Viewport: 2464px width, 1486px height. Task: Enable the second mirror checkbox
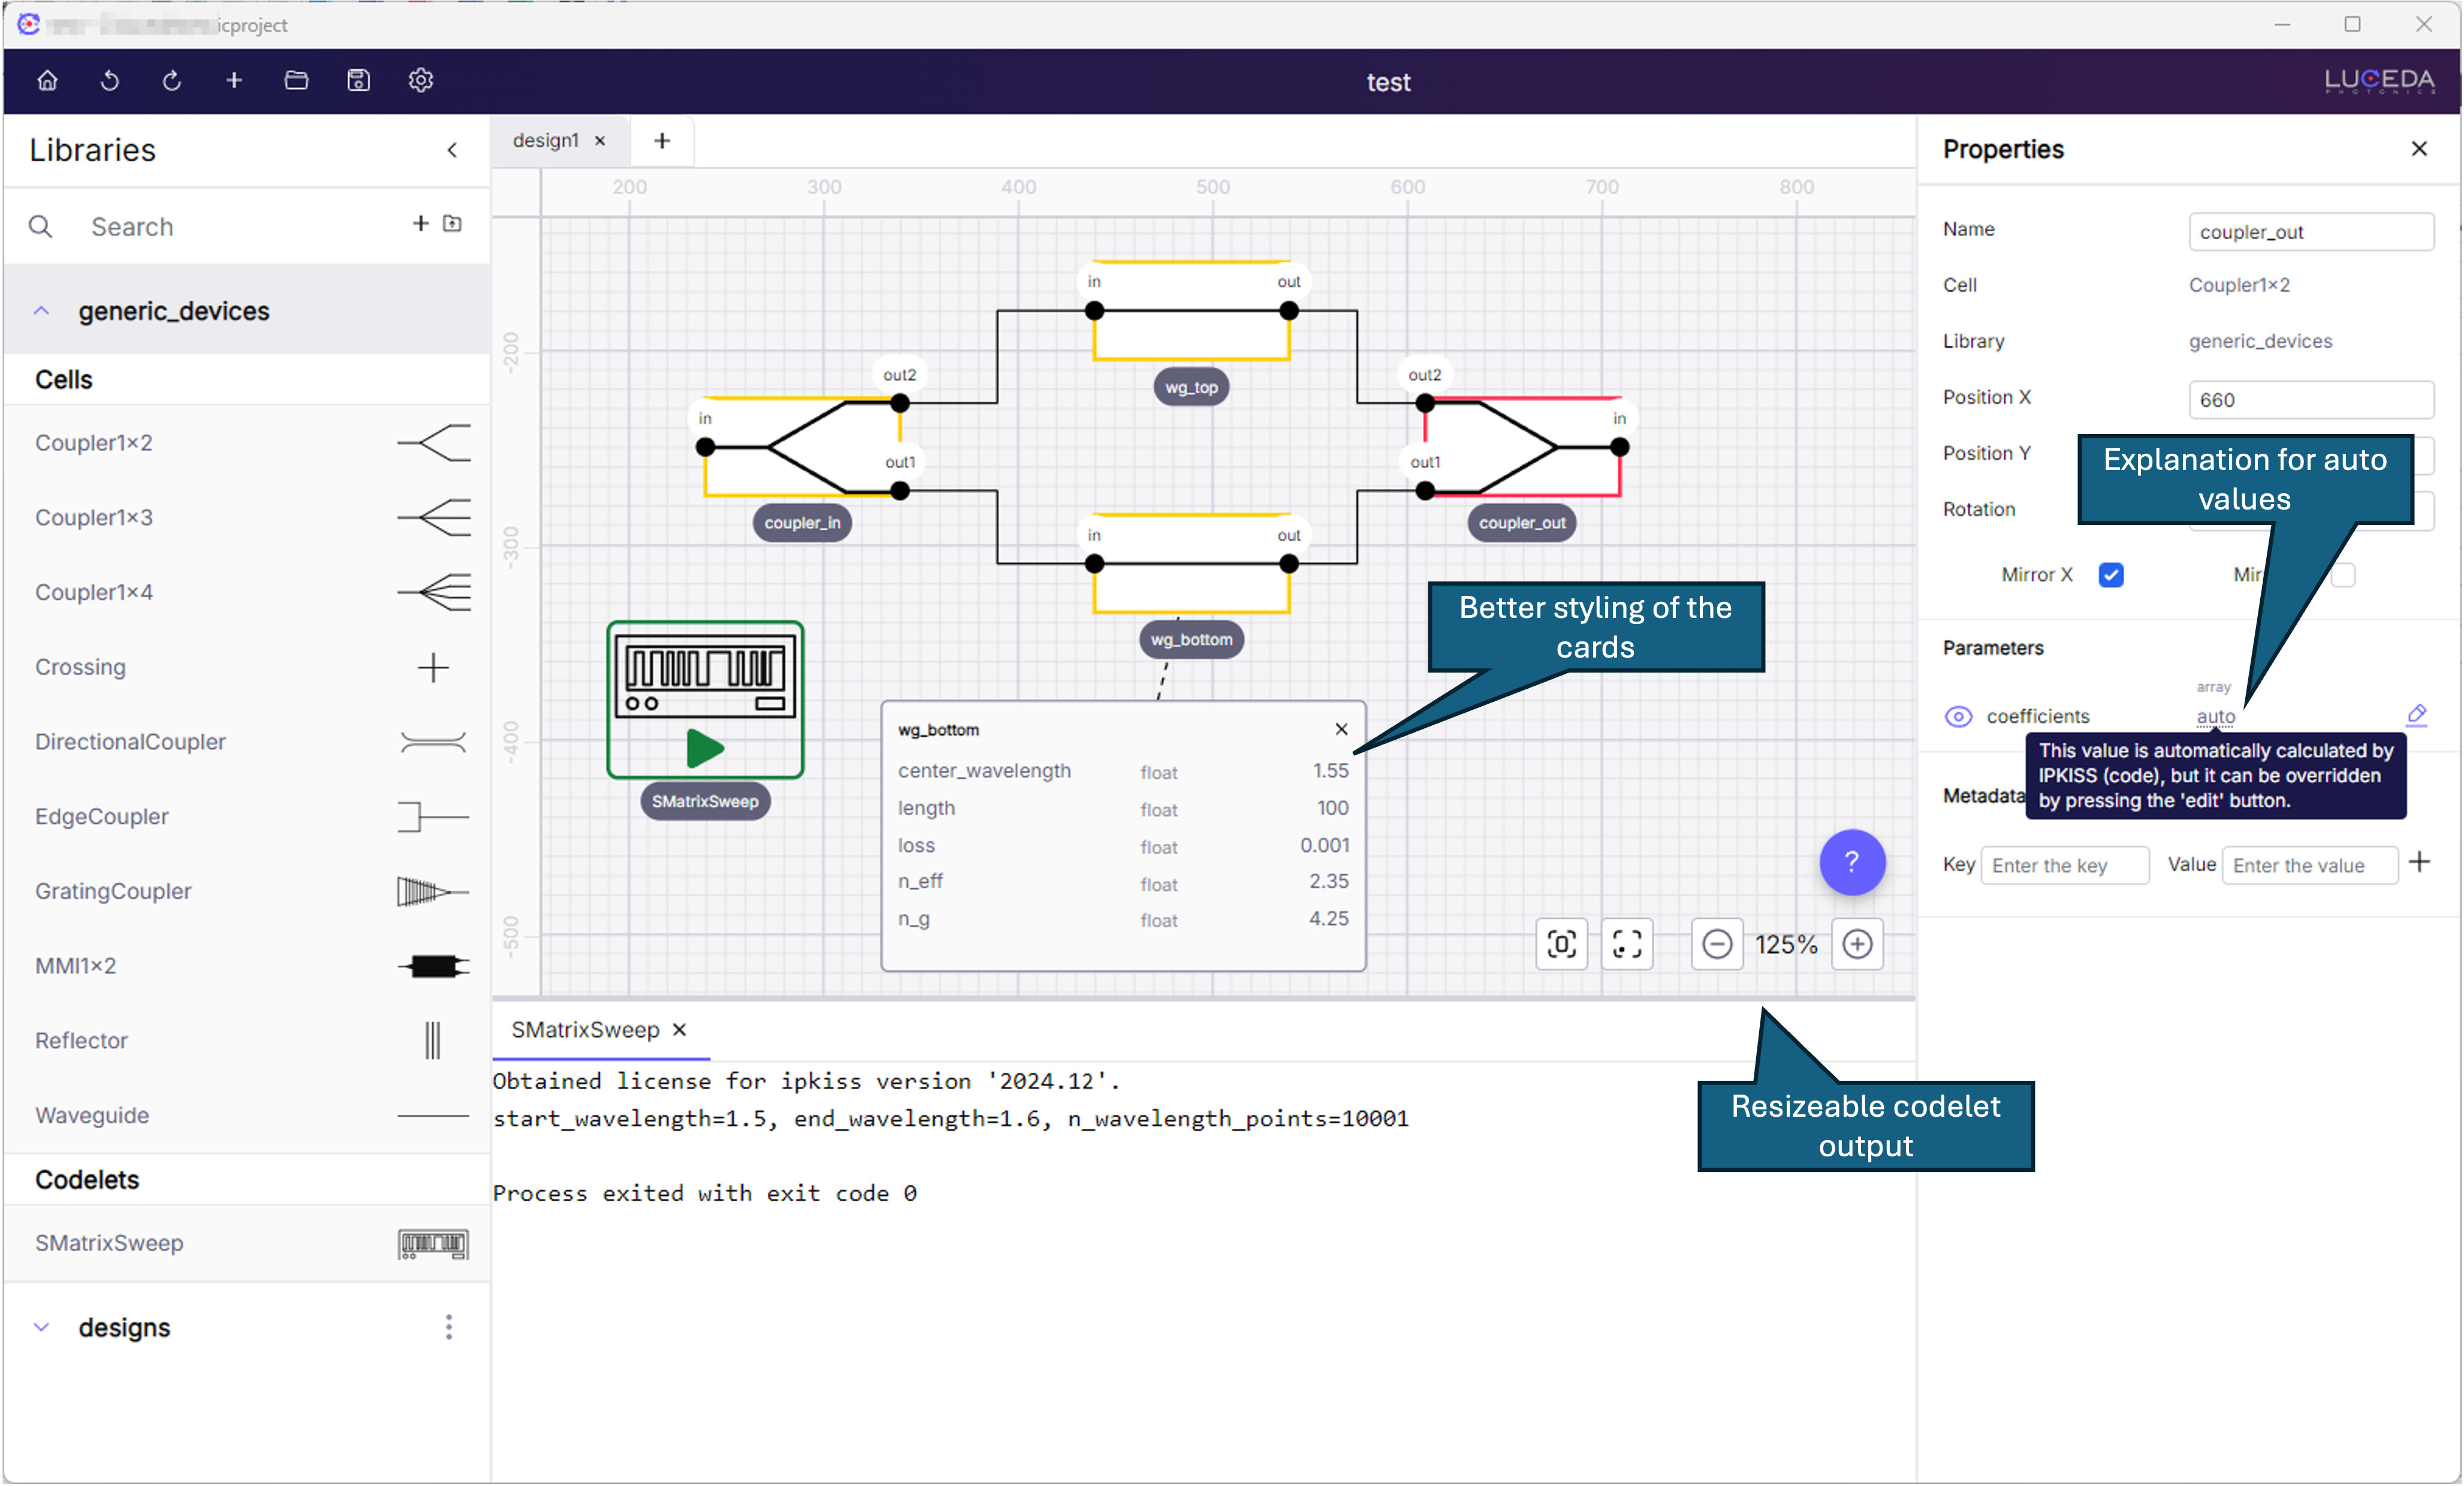coord(2343,575)
